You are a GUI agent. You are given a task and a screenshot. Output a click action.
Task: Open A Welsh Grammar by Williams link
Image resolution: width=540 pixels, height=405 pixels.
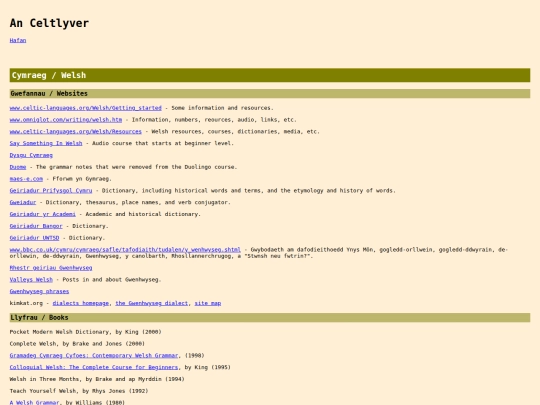[34, 402]
